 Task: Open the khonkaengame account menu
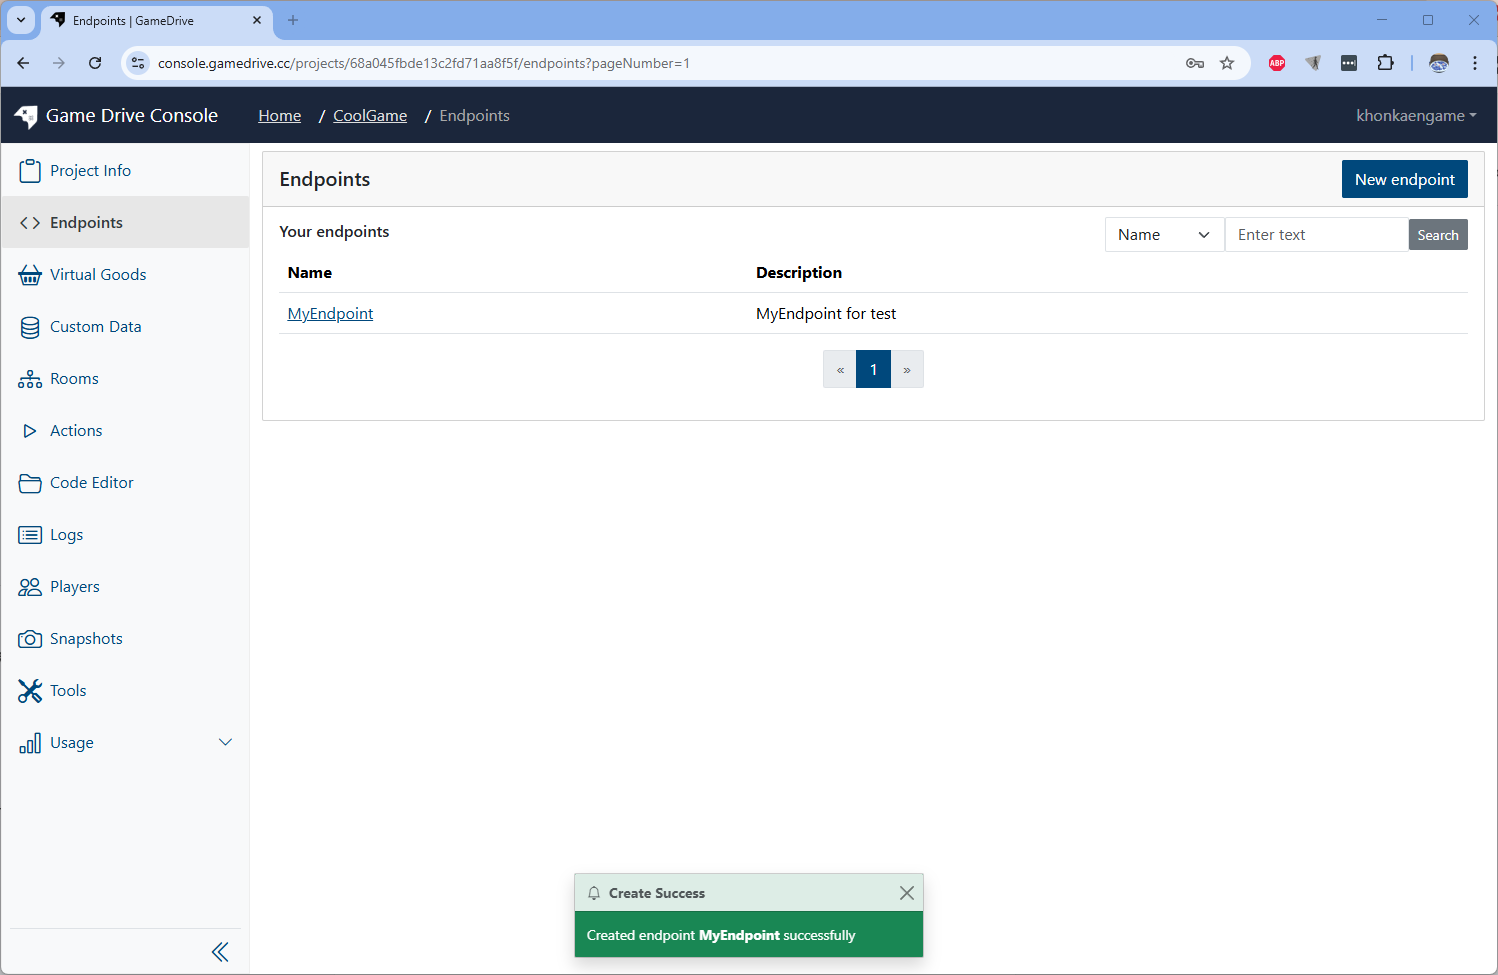point(1415,115)
